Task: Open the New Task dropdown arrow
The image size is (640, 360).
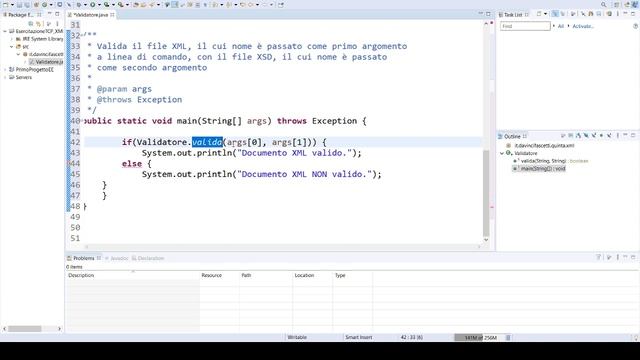Action: pyautogui.click(x=546, y=14)
